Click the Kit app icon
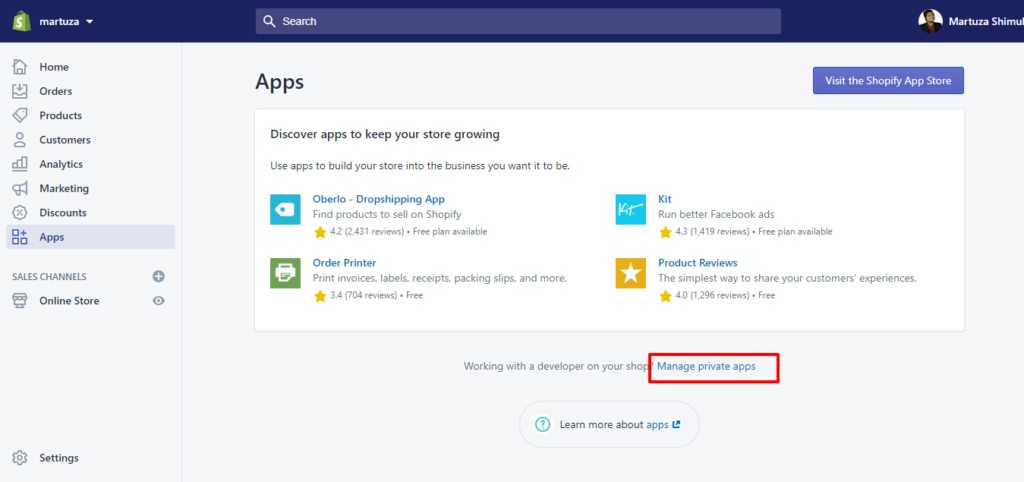 click(x=630, y=210)
